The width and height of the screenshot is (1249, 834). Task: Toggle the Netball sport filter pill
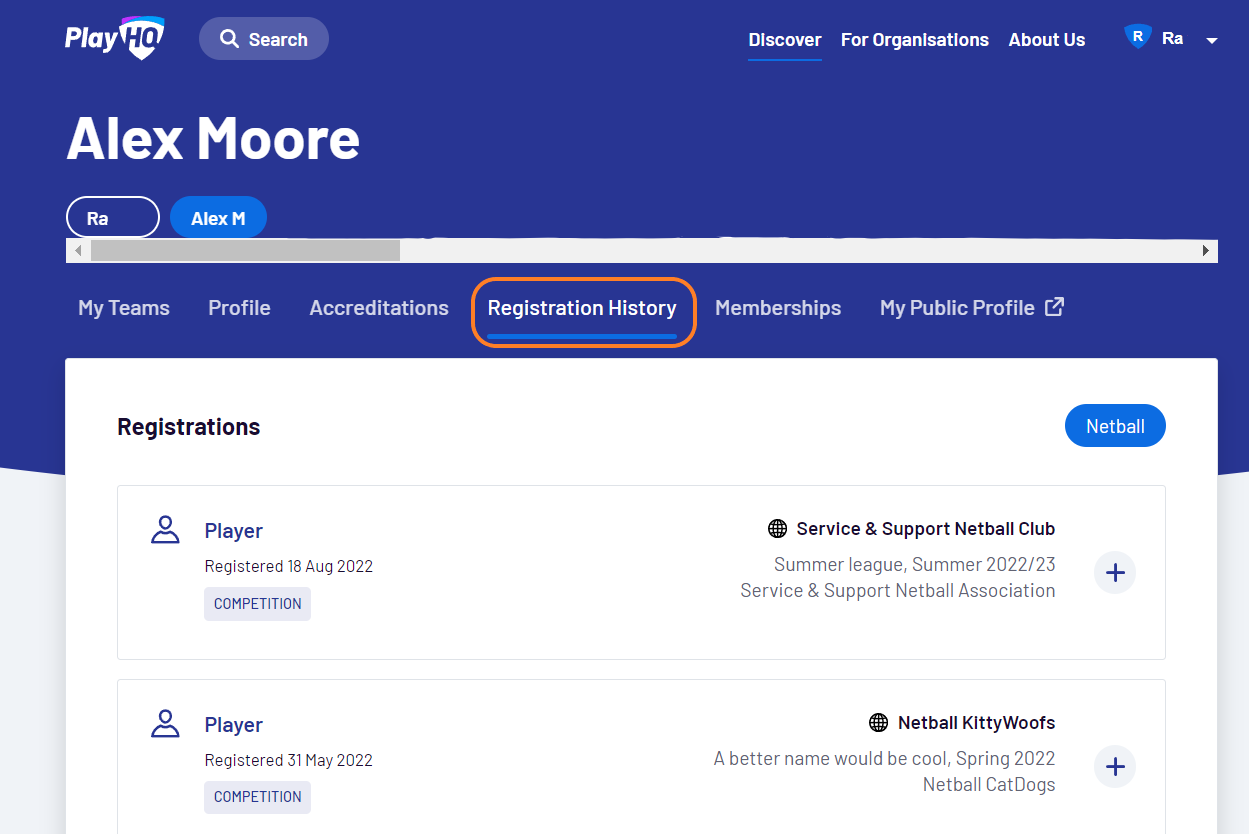pos(1115,425)
